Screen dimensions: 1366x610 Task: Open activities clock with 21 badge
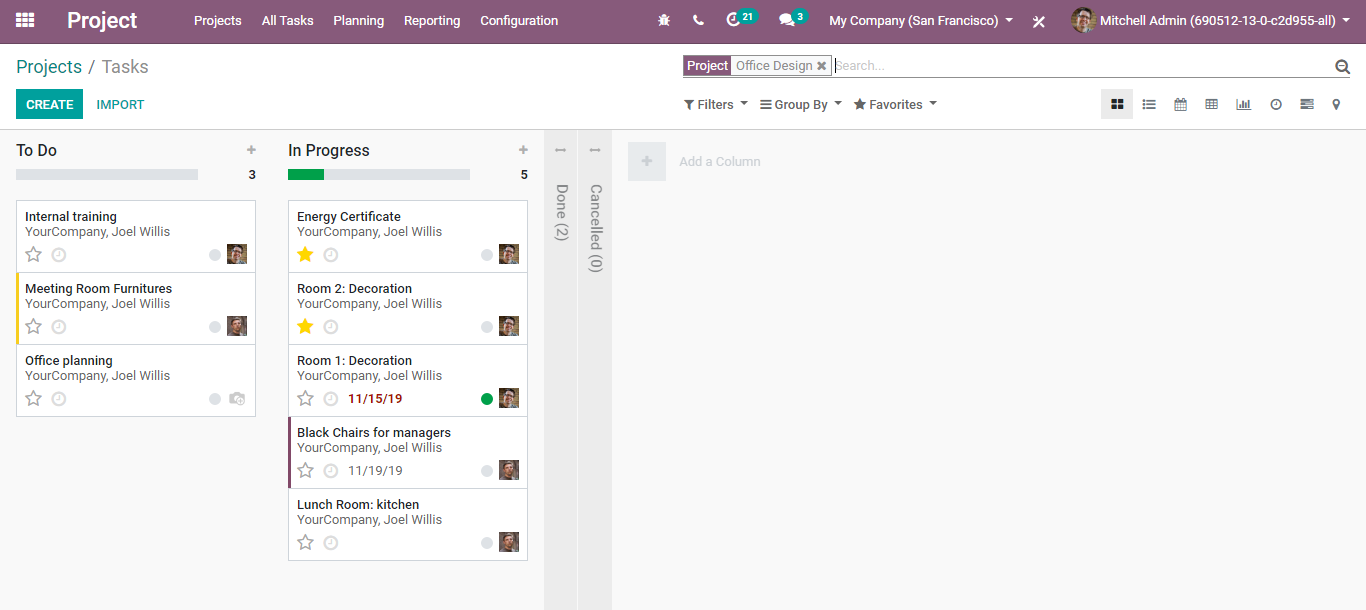(740, 19)
